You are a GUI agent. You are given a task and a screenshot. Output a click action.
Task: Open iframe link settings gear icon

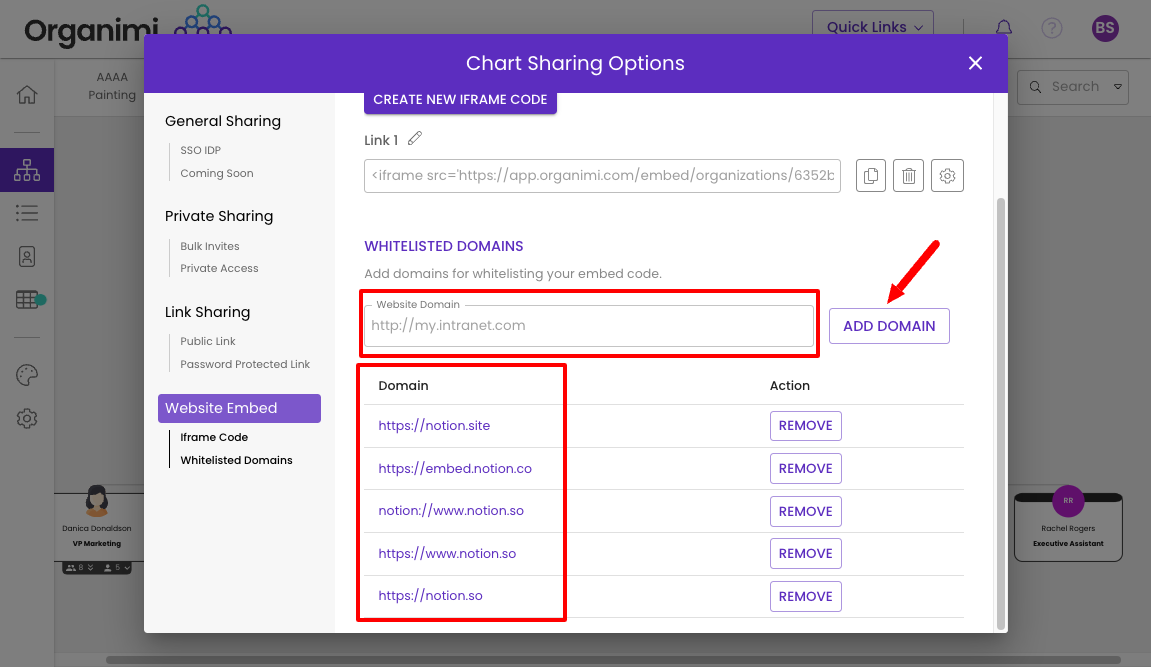point(947,175)
